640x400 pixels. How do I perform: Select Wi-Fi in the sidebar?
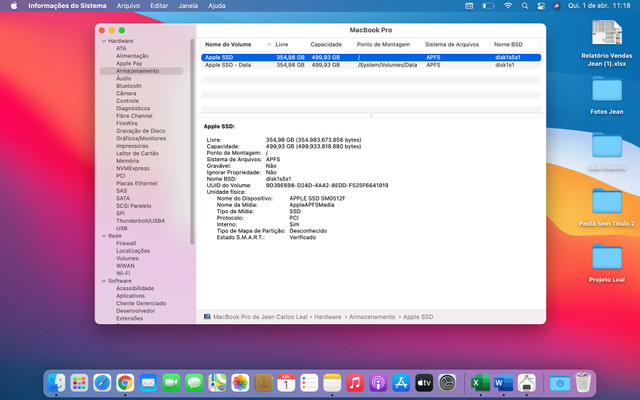(x=123, y=273)
